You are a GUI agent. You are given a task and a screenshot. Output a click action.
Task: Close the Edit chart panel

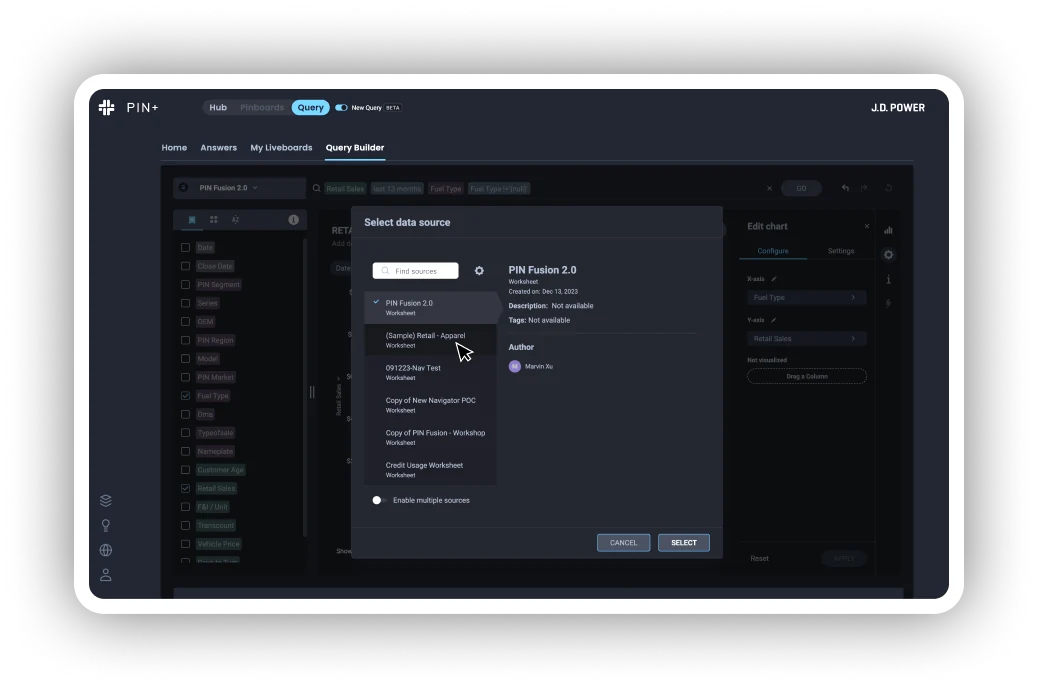(x=867, y=226)
